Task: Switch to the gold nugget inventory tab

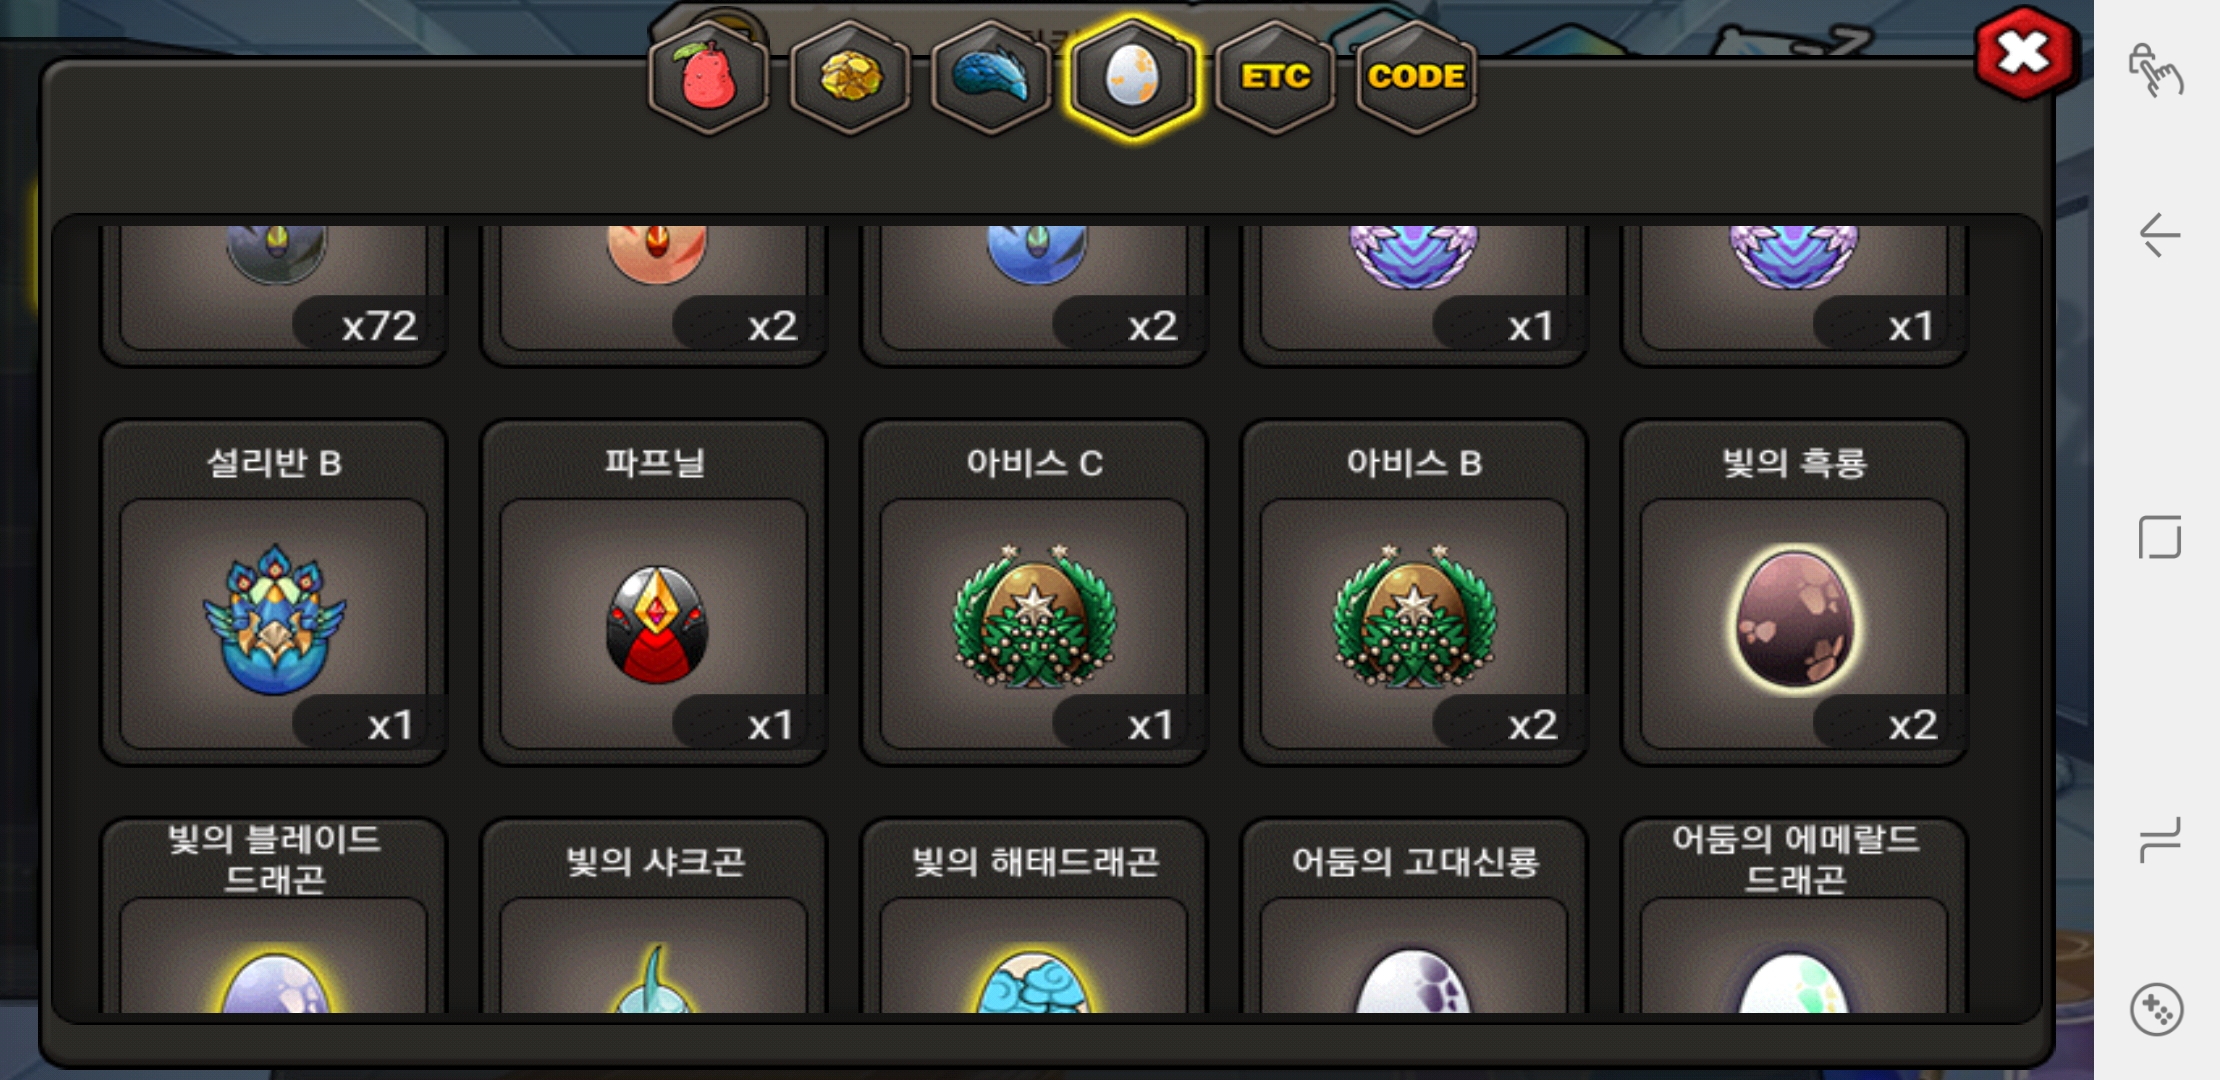Action: [x=850, y=77]
